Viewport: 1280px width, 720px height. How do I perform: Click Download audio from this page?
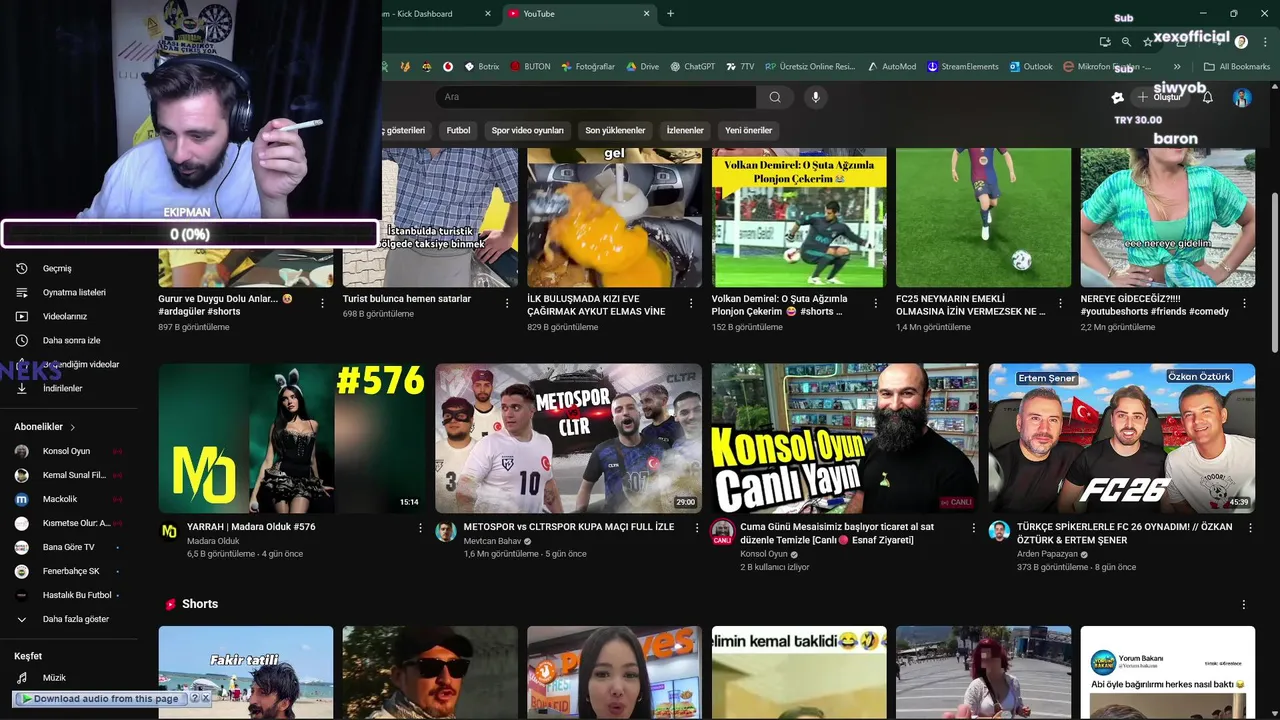100,698
